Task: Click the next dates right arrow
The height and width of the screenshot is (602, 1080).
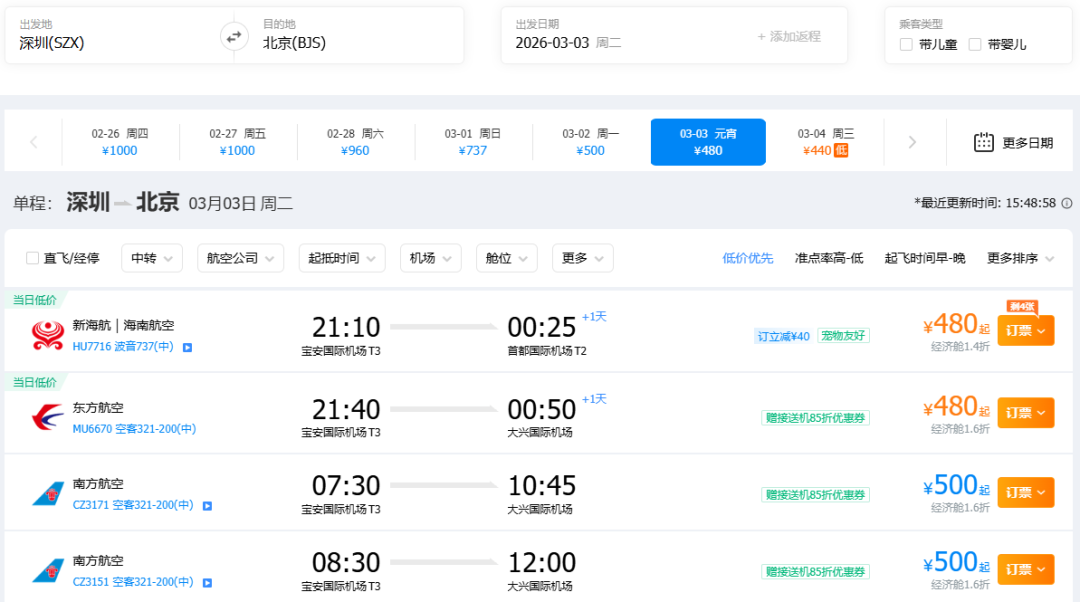Action: pos(911,142)
